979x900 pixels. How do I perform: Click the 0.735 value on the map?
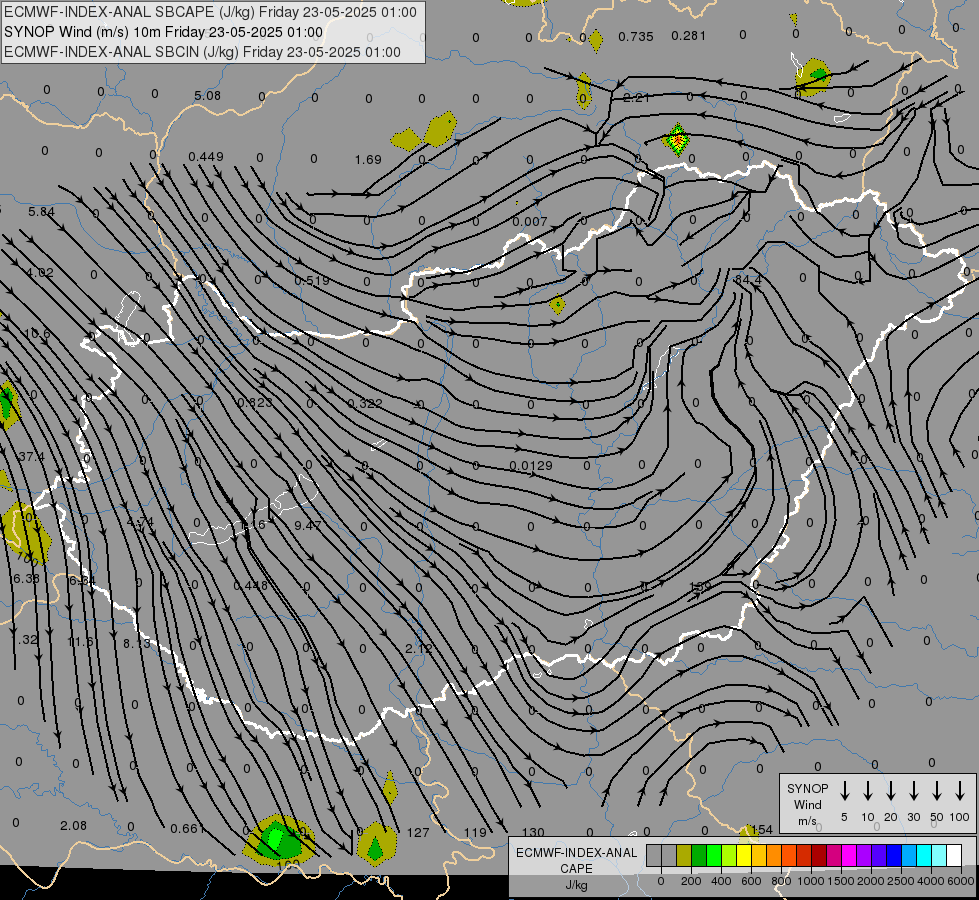[x=636, y=36]
